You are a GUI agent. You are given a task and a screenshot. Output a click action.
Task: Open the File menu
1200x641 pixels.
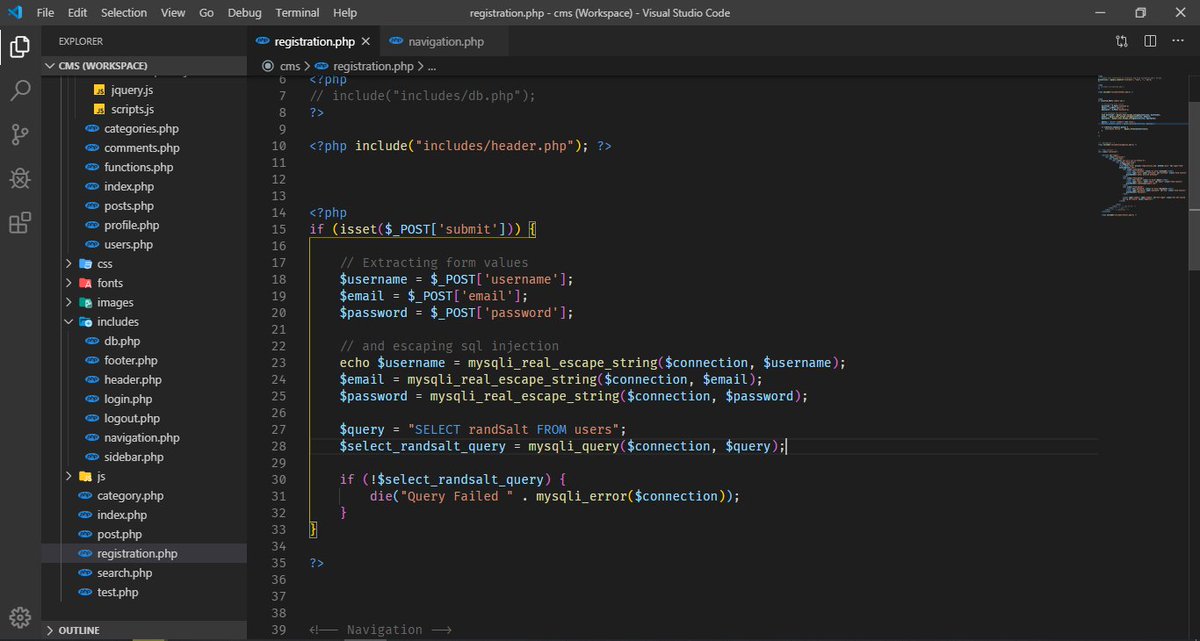click(x=45, y=13)
